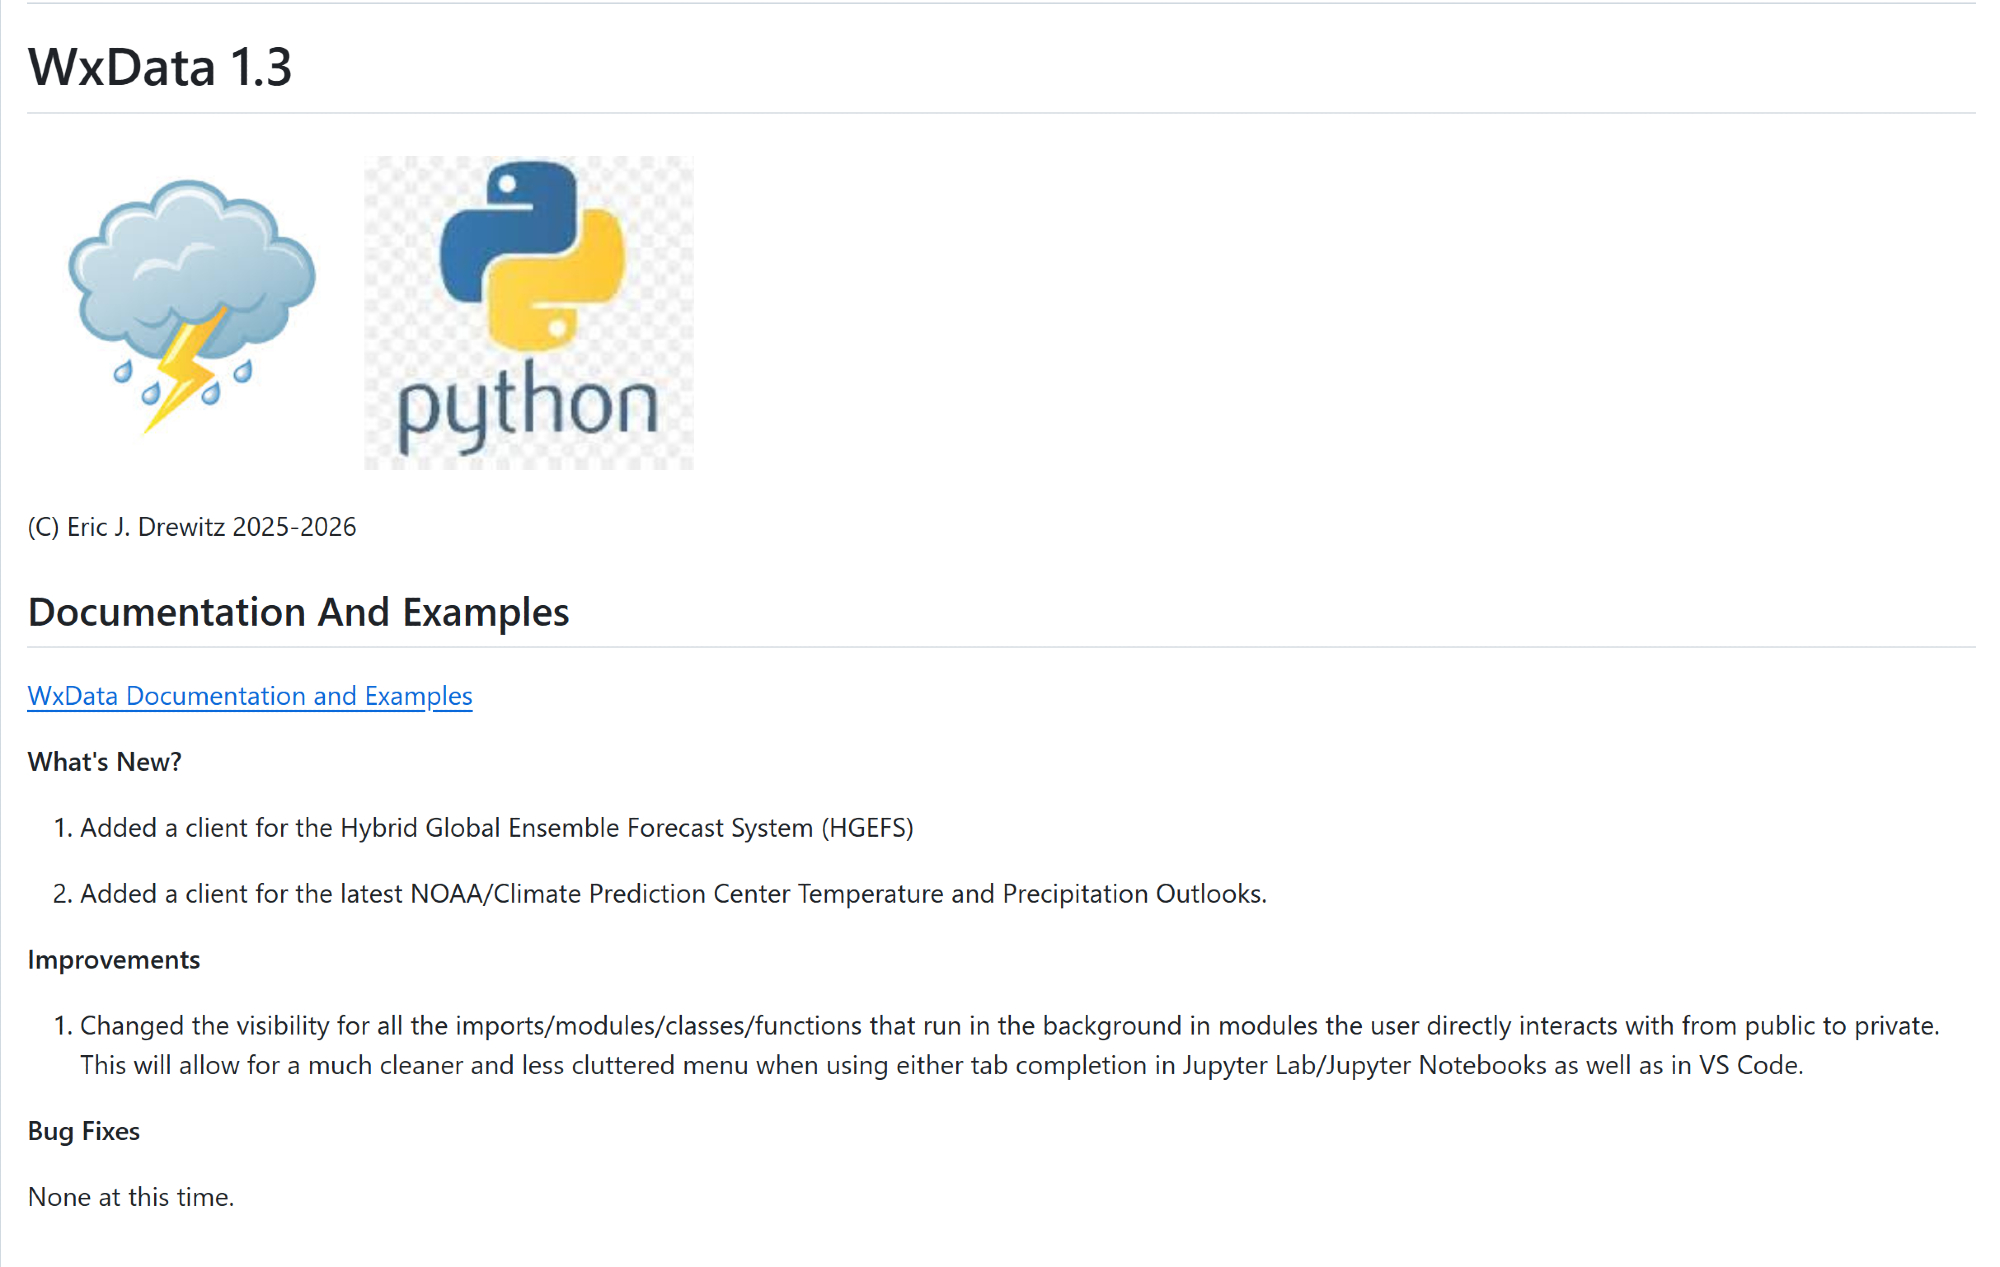Click the Python logo image
This screenshot has height=1267, width=2000.
click(x=528, y=312)
